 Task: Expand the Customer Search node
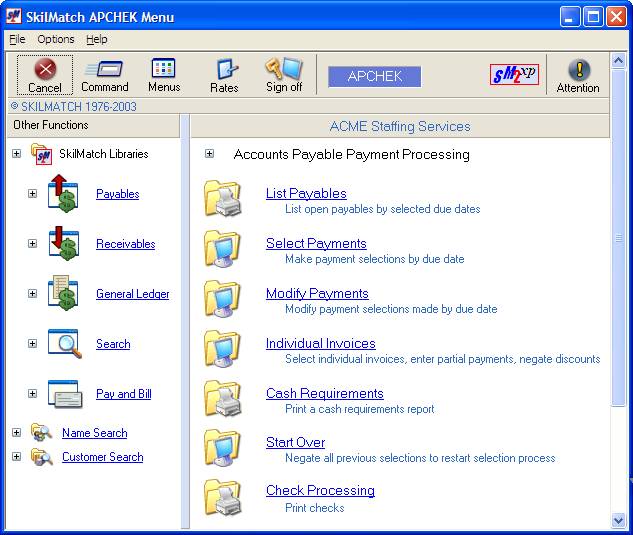click(x=16, y=457)
